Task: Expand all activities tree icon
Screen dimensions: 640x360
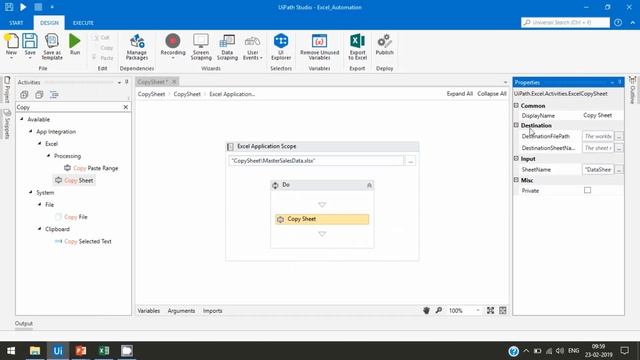Action: coord(24,95)
